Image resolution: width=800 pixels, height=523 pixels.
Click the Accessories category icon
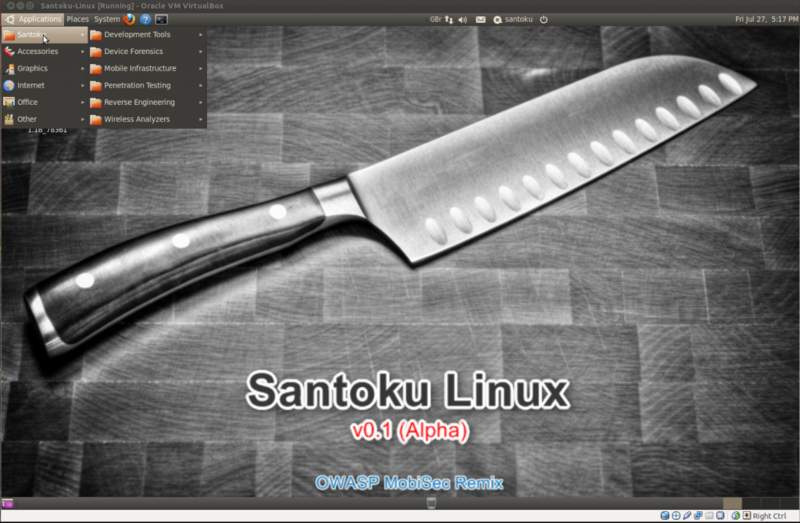(9, 52)
